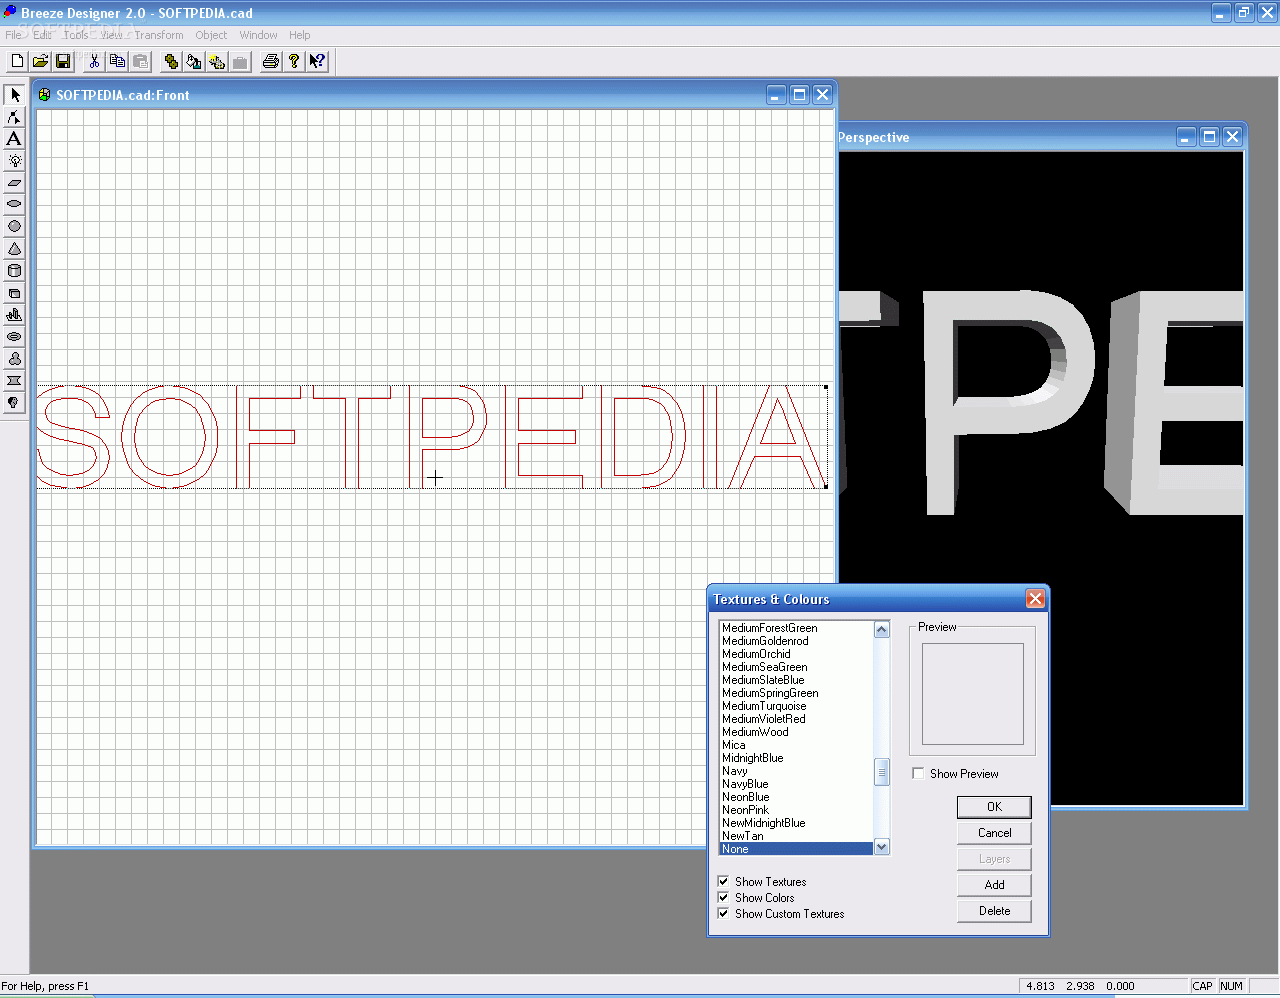Click the disabled Layers button
The height and width of the screenshot is (998, 1280).
994,859
